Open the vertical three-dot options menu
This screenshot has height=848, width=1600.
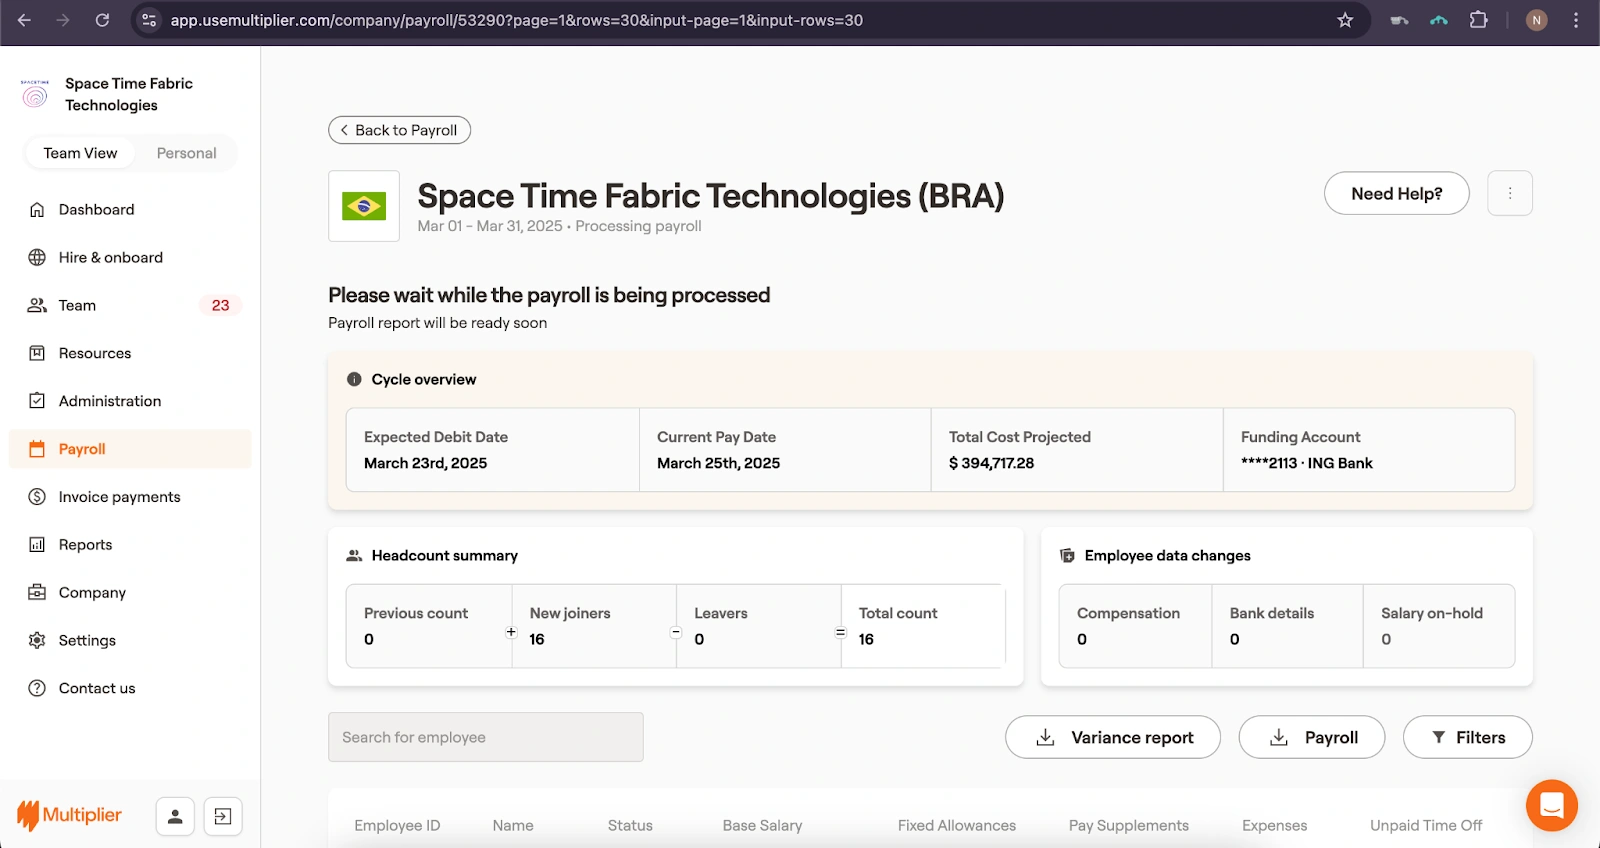click(x=1510, y=193)
